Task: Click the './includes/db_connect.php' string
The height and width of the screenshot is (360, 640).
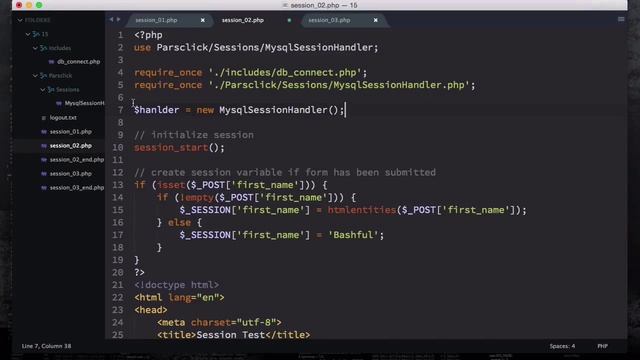Action: [x=285, y=73]
